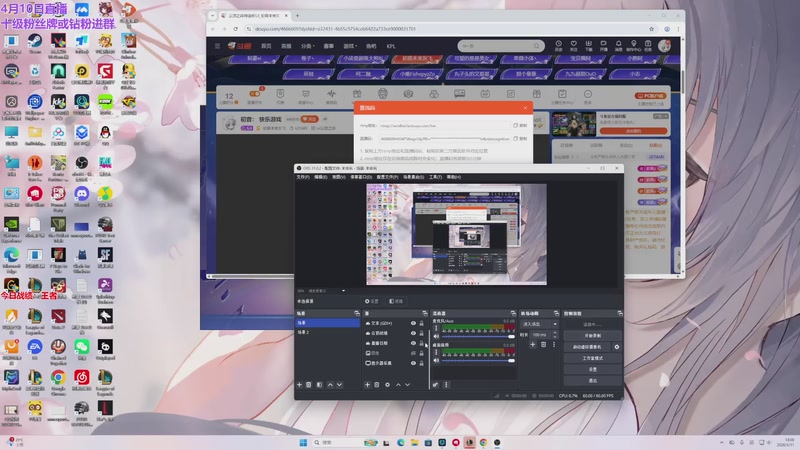
Task: Open QQ penguin desktop shortcut
Action: click(105, 136)
